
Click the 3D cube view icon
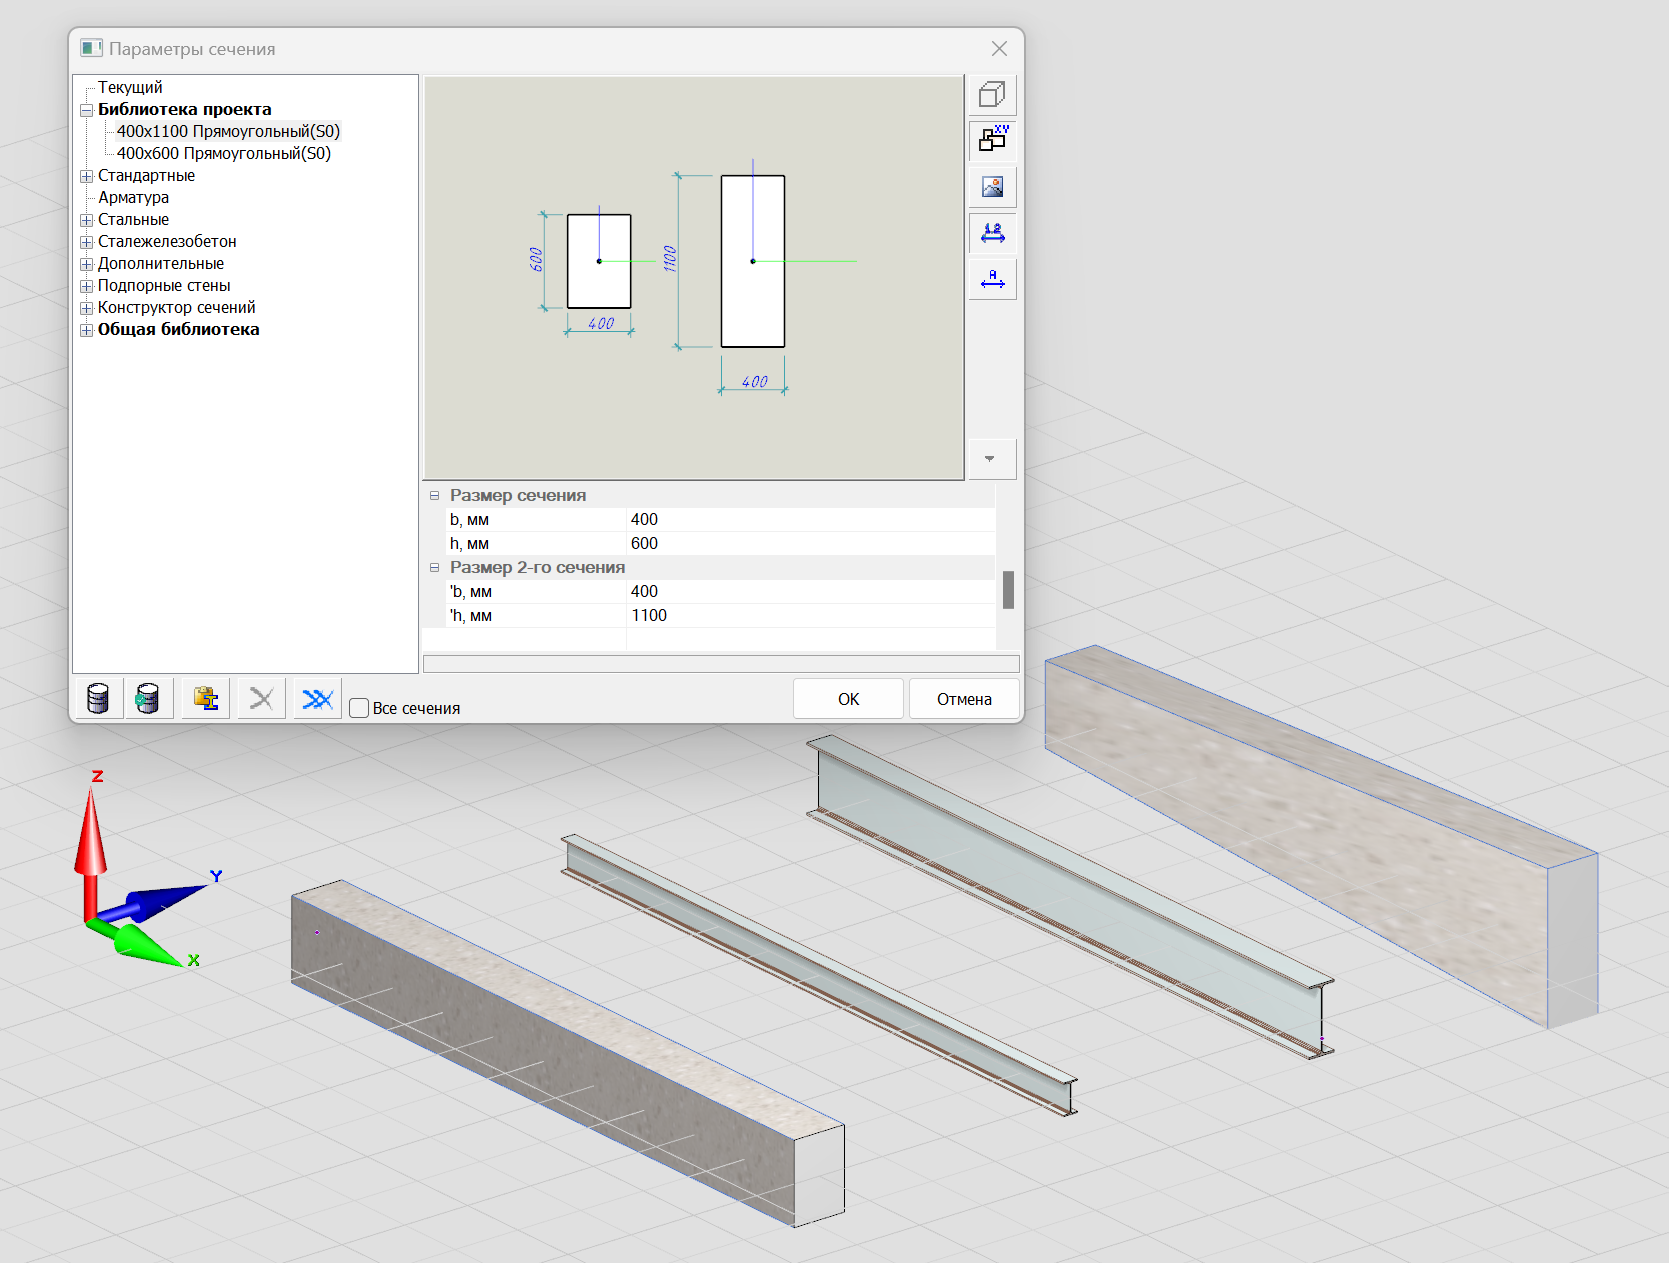point(992,95)
